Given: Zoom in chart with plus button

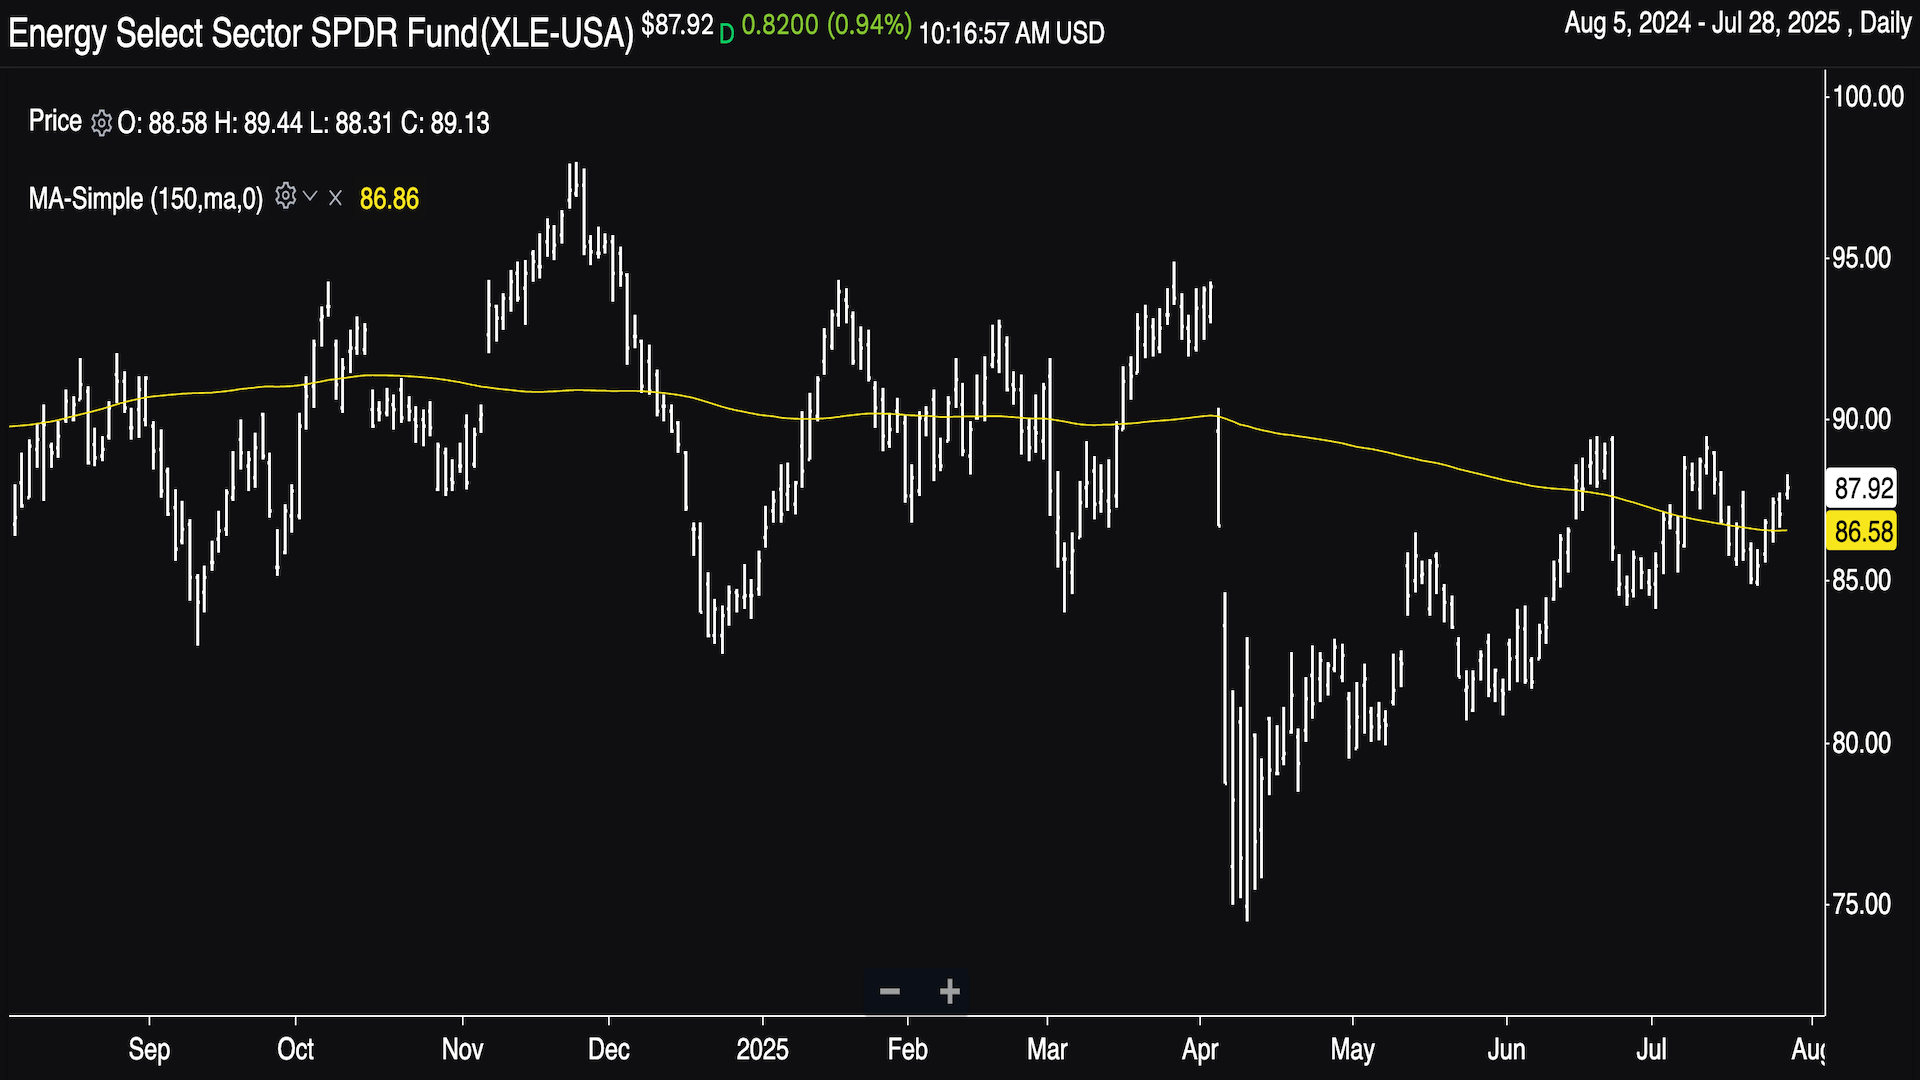Looking at the screenshot, I should pos(950,991).
